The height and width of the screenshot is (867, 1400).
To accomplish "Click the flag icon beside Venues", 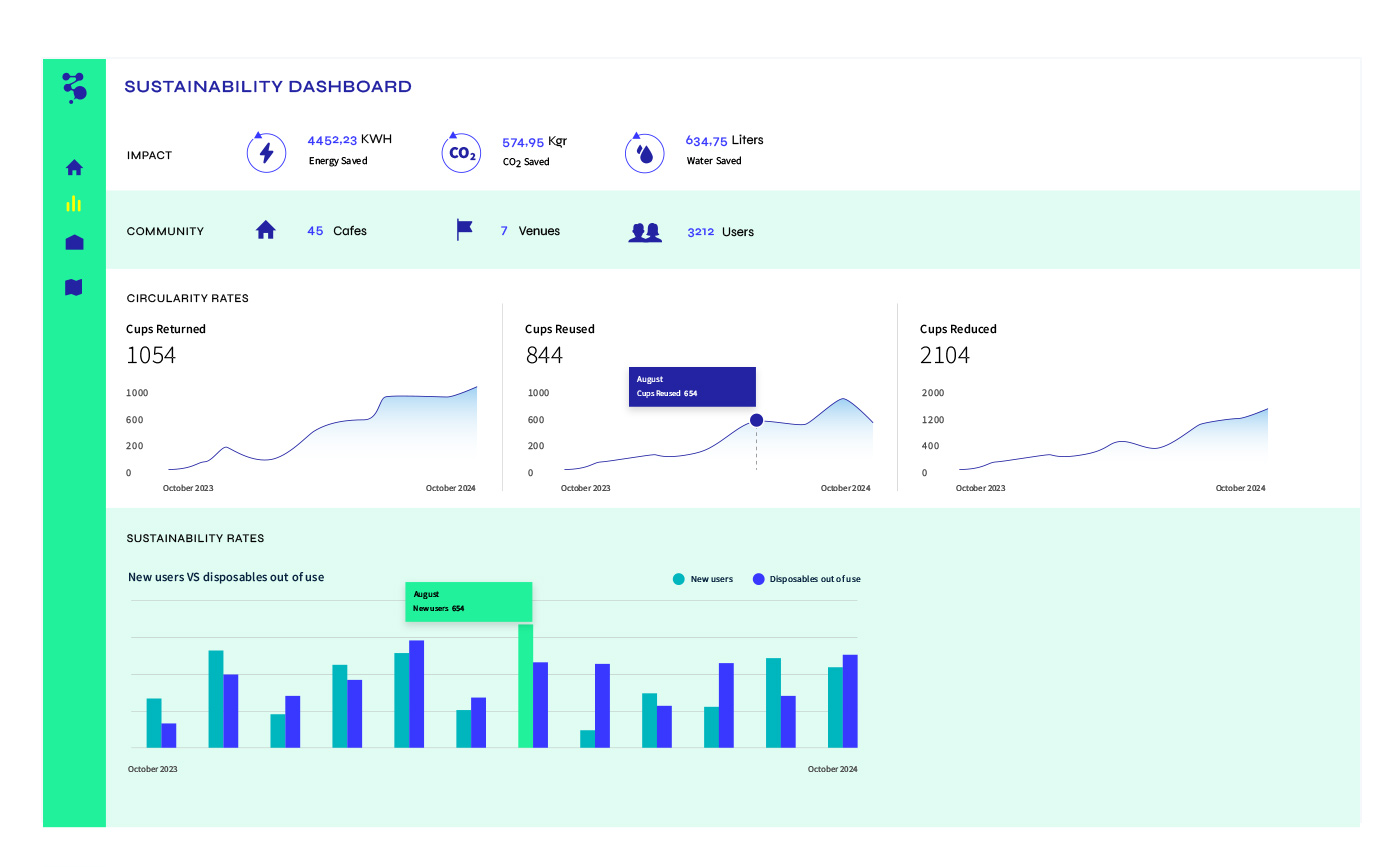I will click(x=464, y=230).
